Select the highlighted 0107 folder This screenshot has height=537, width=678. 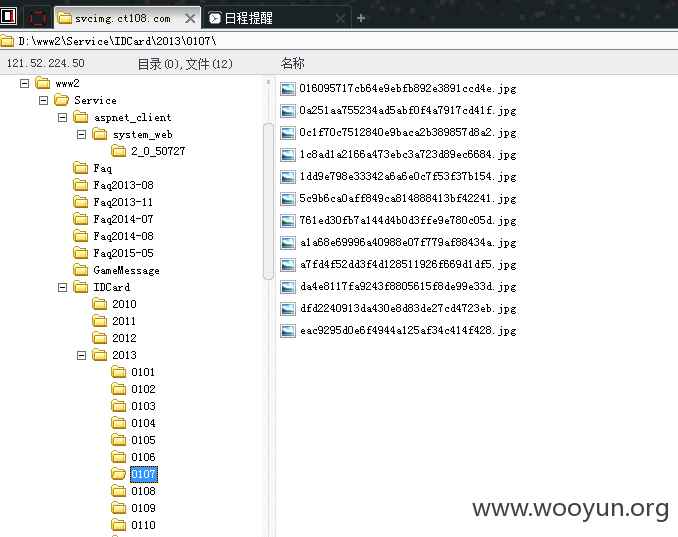(144, 474)
